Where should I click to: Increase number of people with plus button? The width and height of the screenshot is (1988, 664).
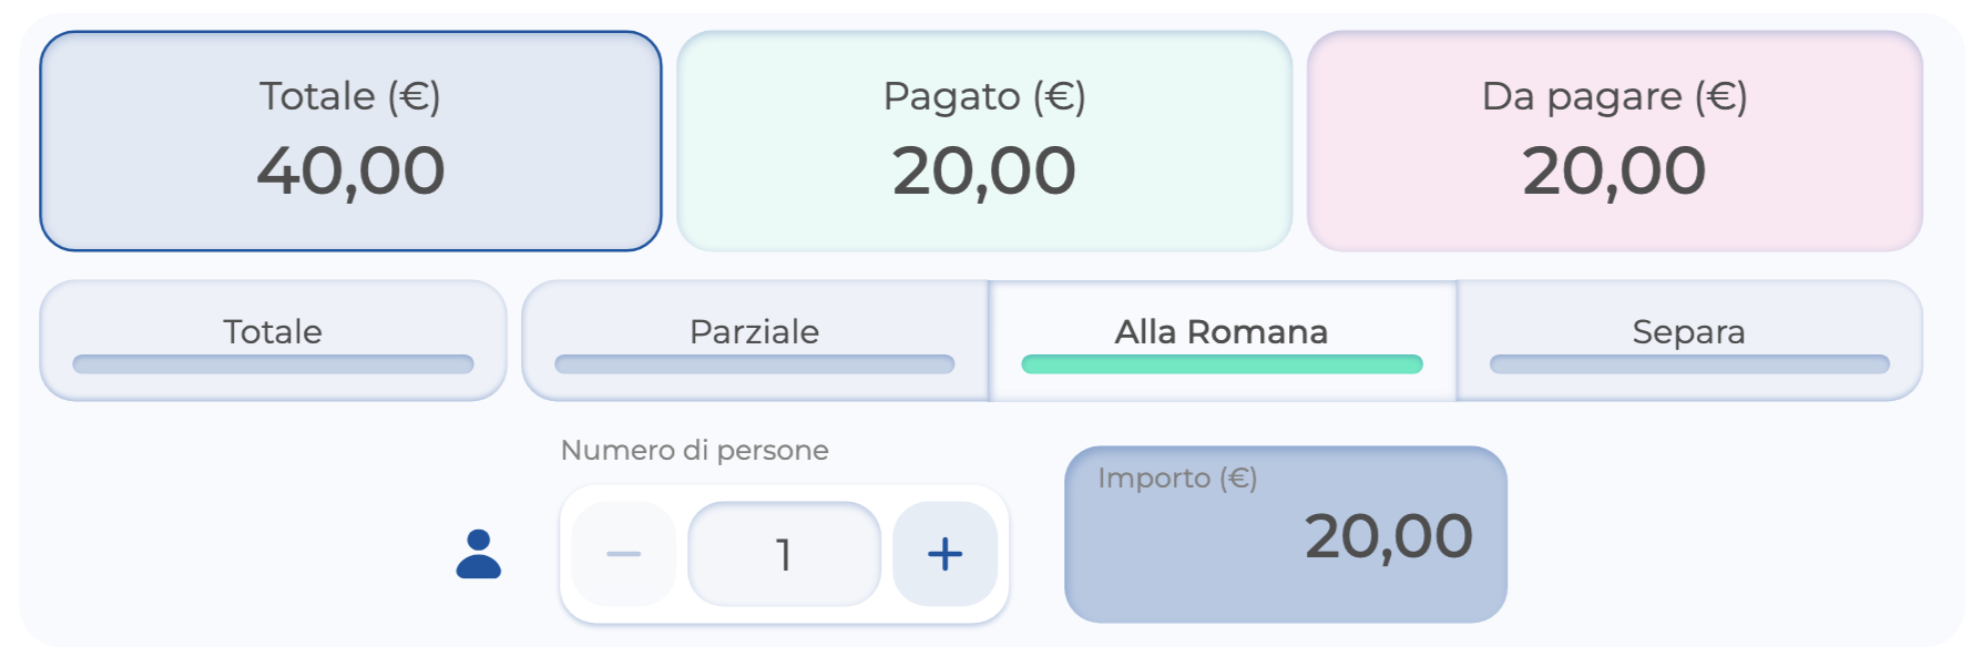tap(945, 554)
